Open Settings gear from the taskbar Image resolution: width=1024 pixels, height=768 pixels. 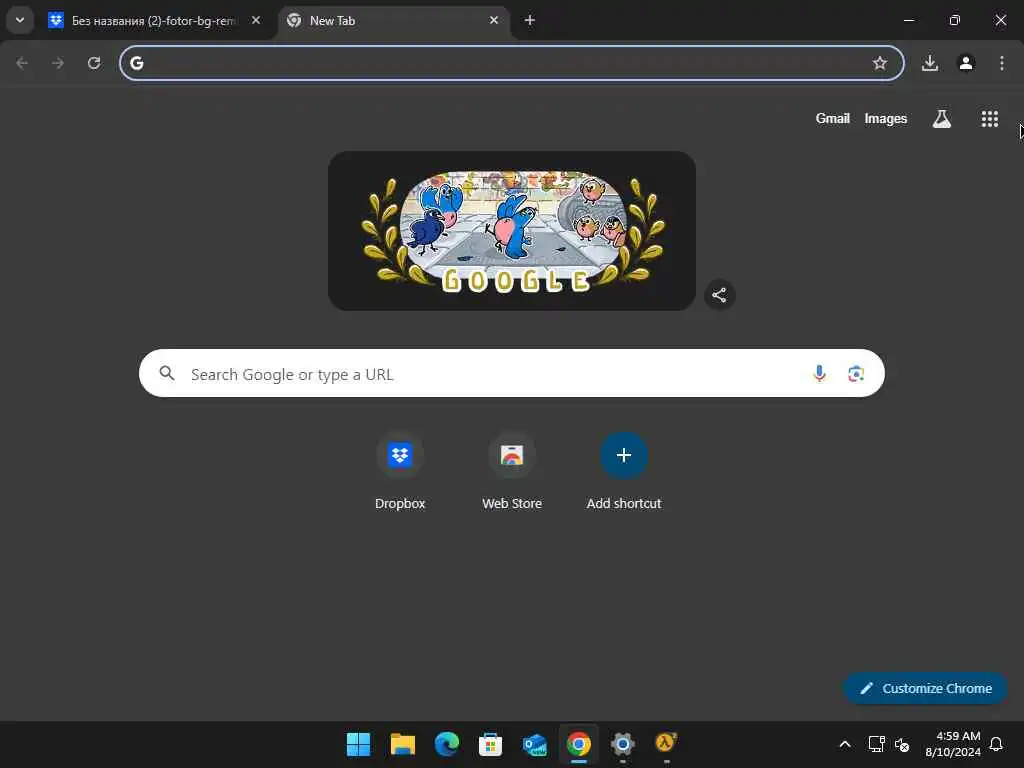click(622, 744)
